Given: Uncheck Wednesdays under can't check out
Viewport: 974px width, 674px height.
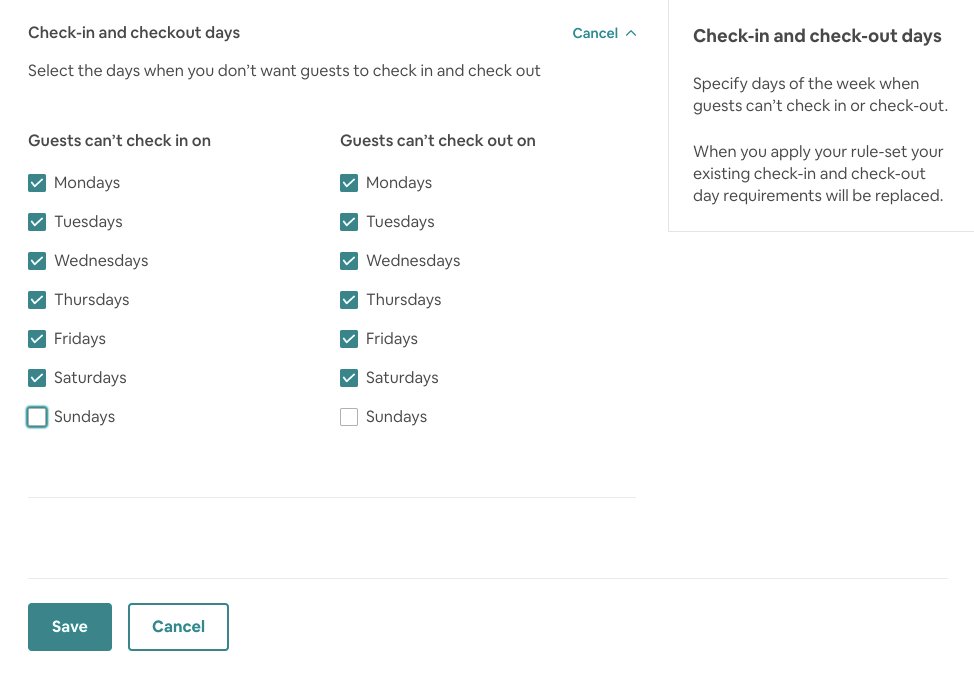Looking at the screenshot, I should click(349, 261).
